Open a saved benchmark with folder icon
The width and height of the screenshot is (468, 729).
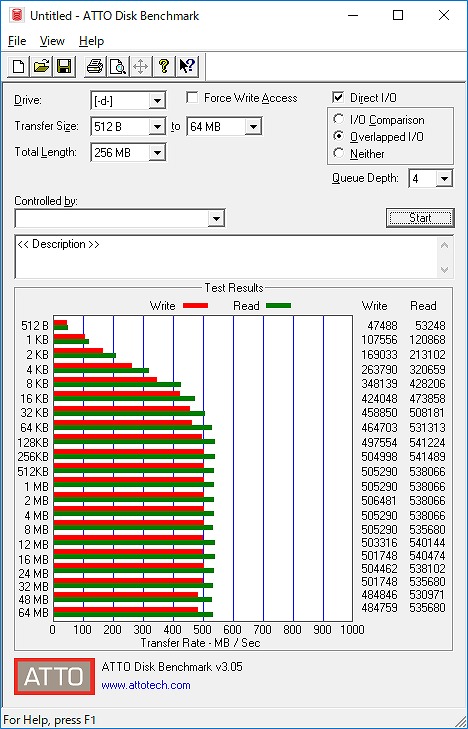coord(41,66)
